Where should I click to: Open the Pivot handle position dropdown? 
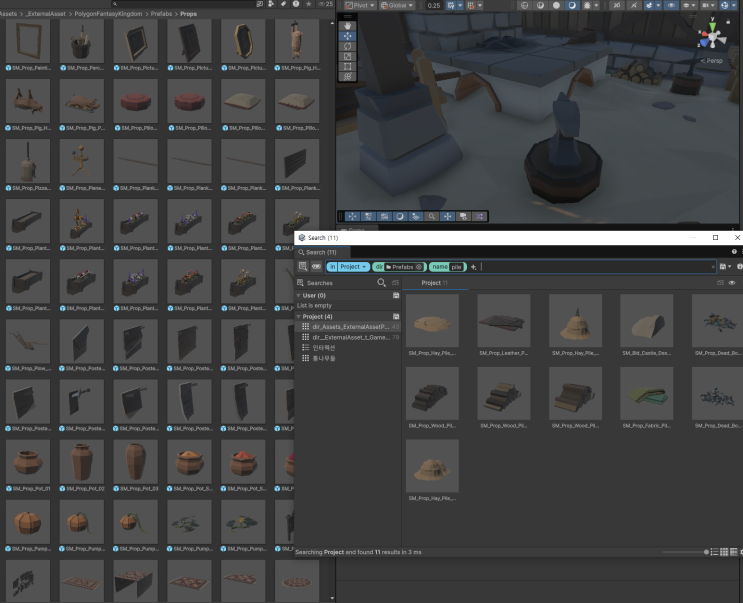[360, 5]
